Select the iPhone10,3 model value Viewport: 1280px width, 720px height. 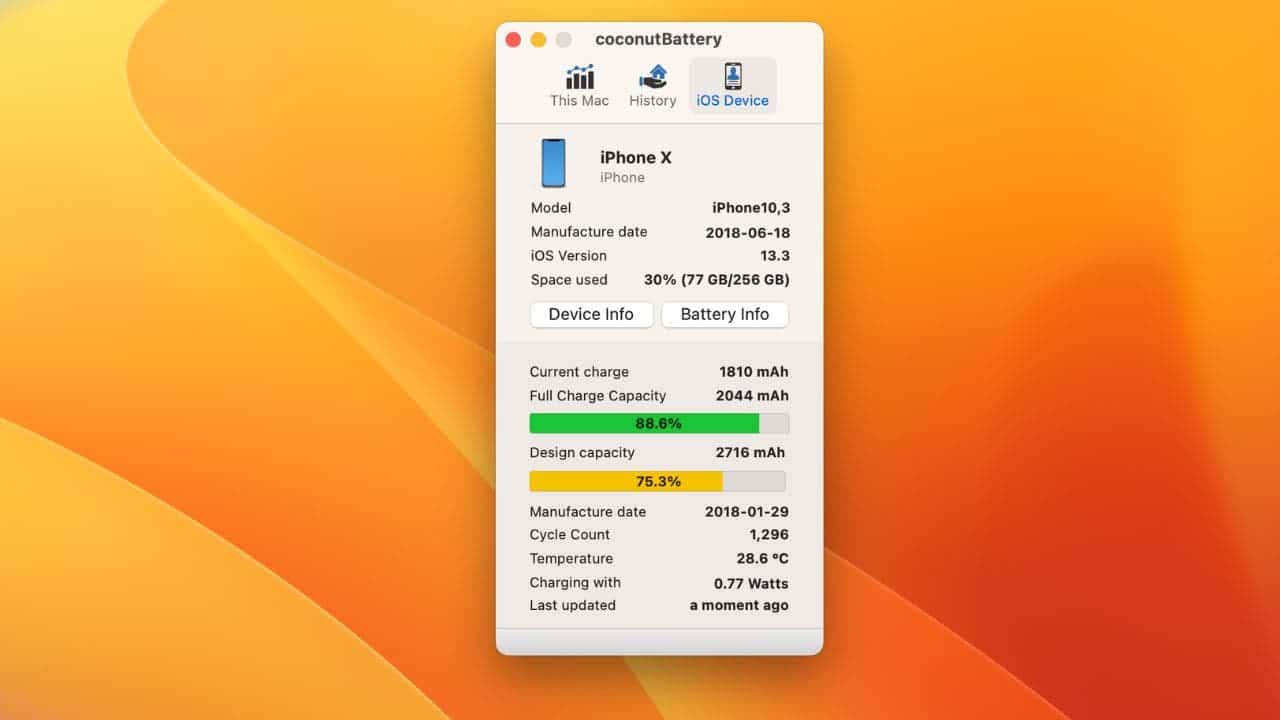coord(750,208)
